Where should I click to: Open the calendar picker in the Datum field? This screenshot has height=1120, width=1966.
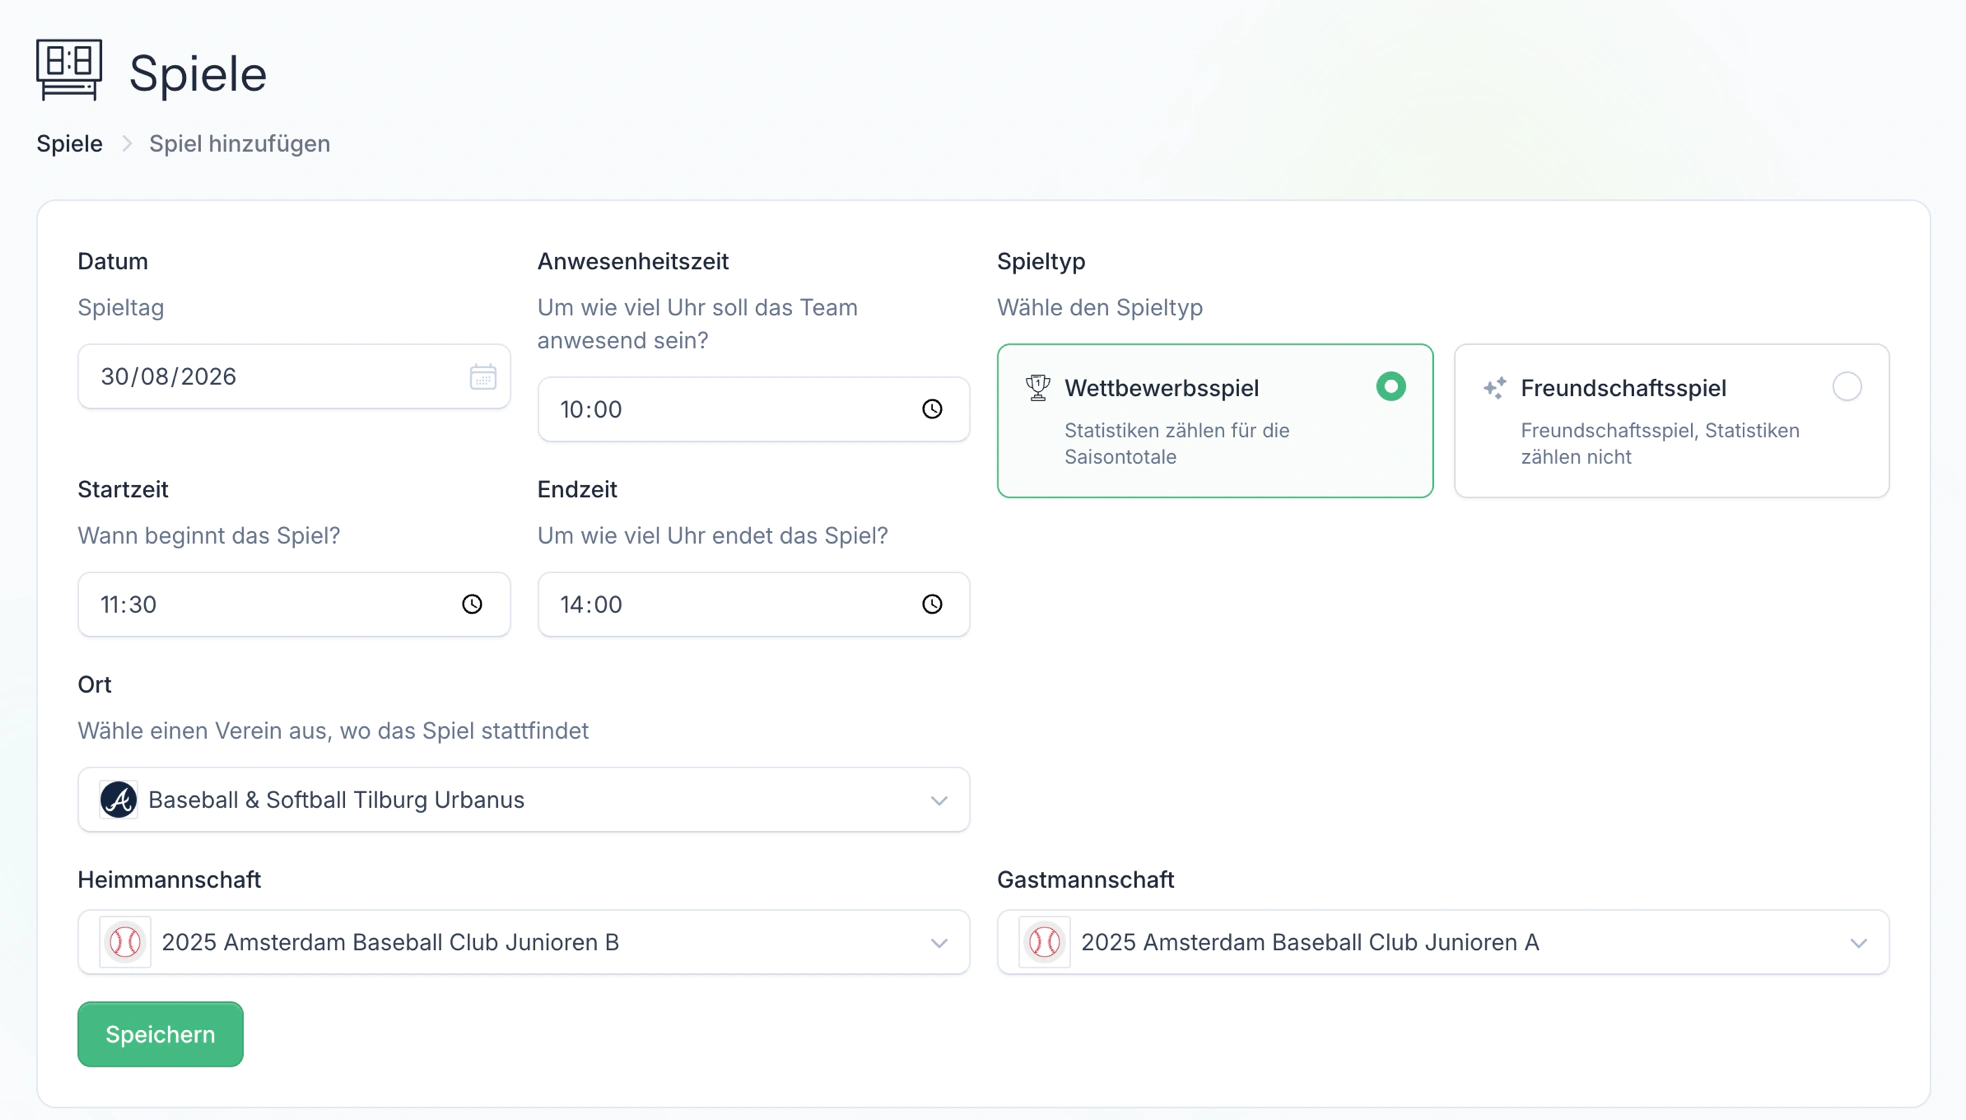[x=483, y=377]
